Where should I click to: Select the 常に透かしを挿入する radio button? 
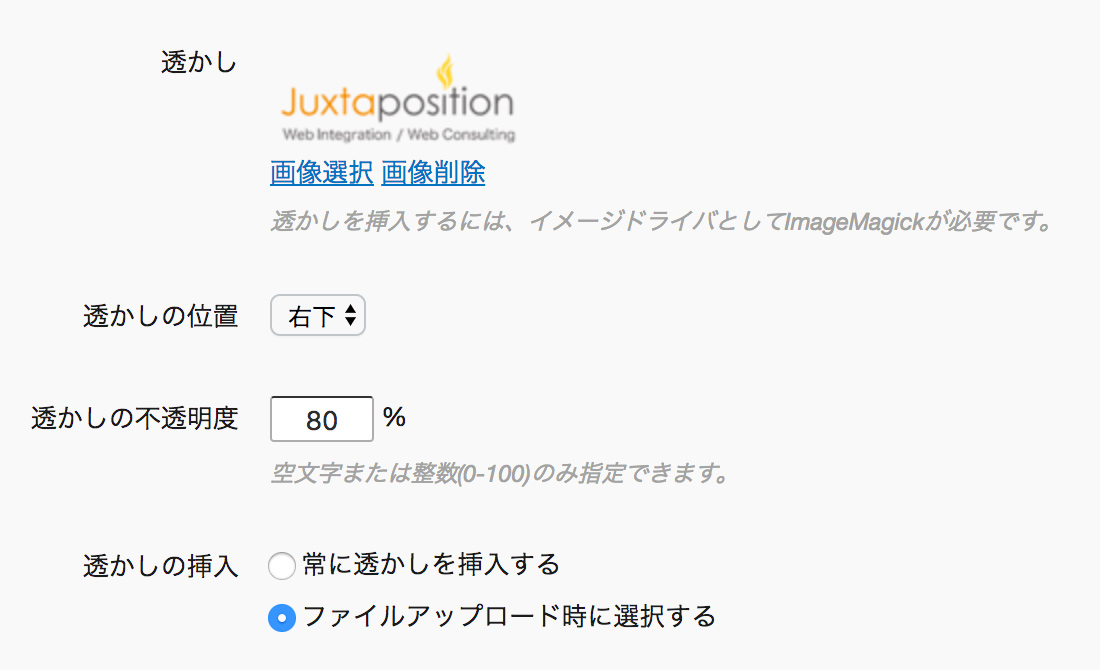click(x=282, y=565)
